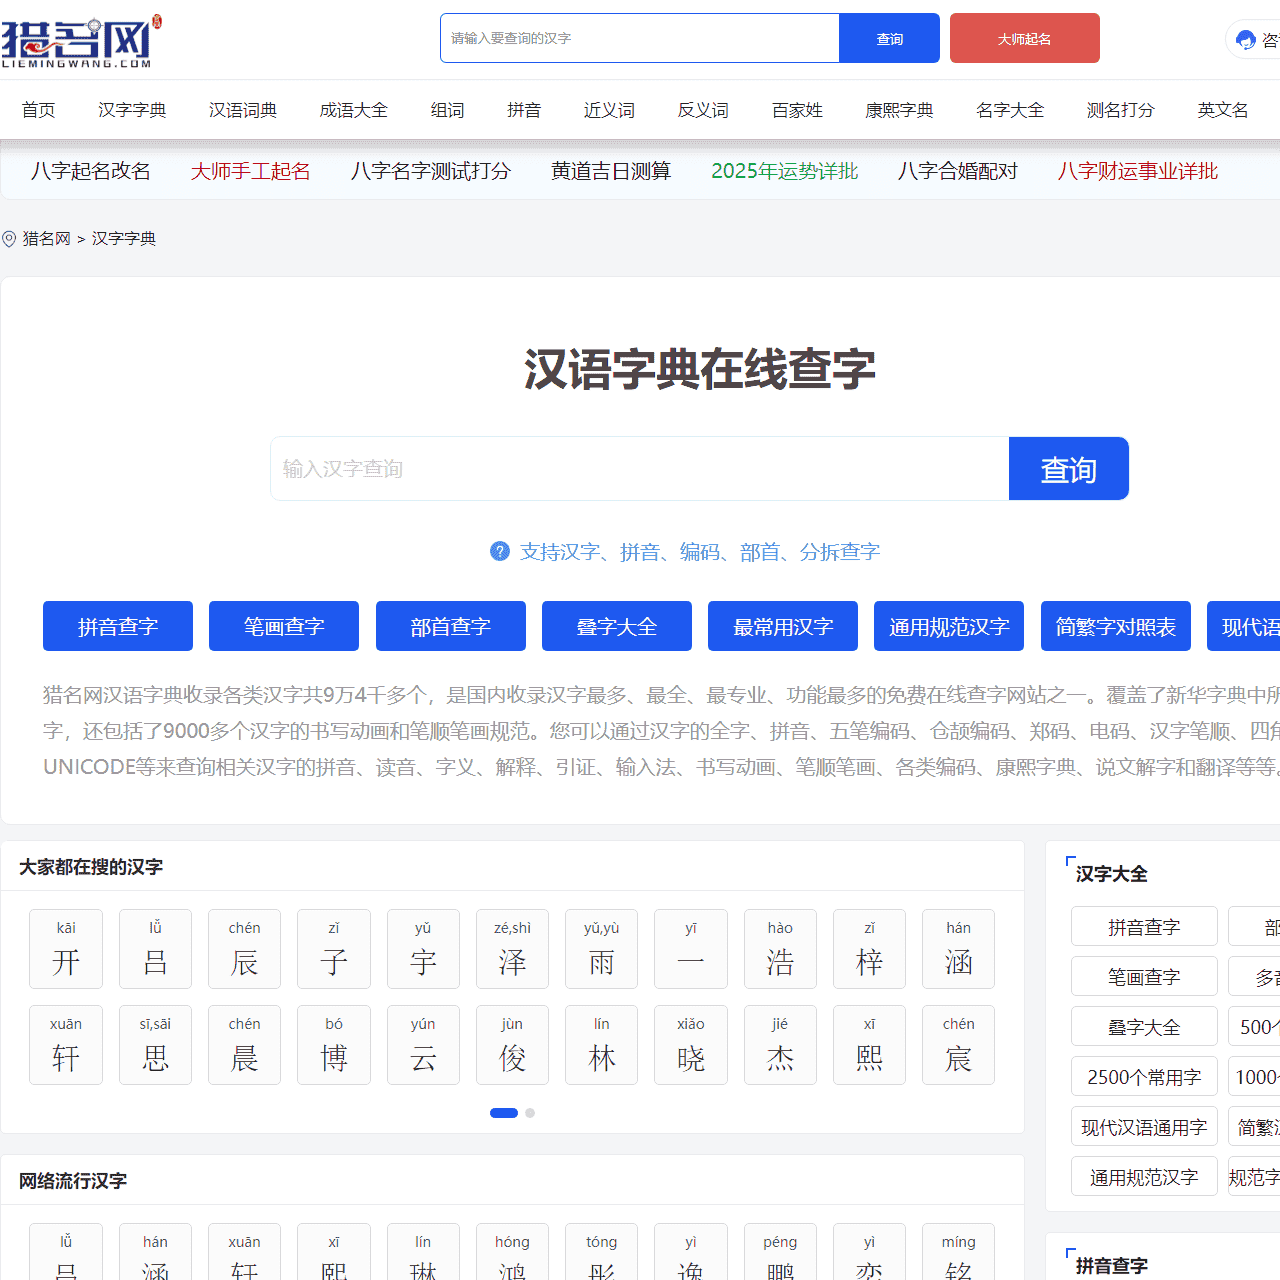Switch to the 百家姓 section

(796, 110)
